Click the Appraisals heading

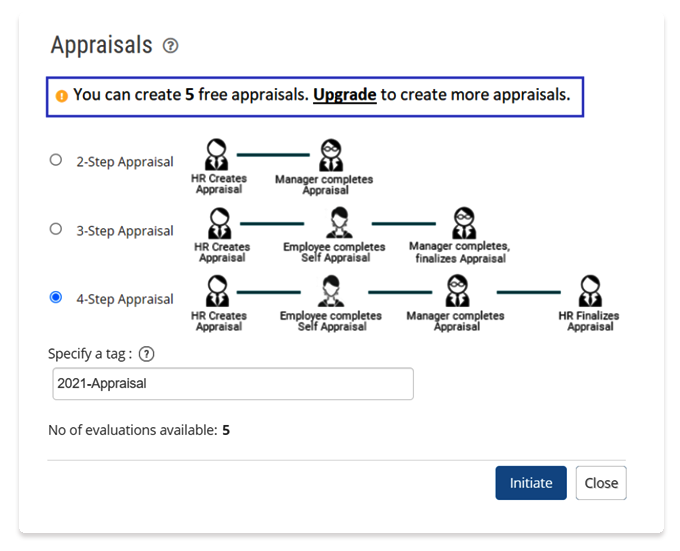[x=101, y=45]
